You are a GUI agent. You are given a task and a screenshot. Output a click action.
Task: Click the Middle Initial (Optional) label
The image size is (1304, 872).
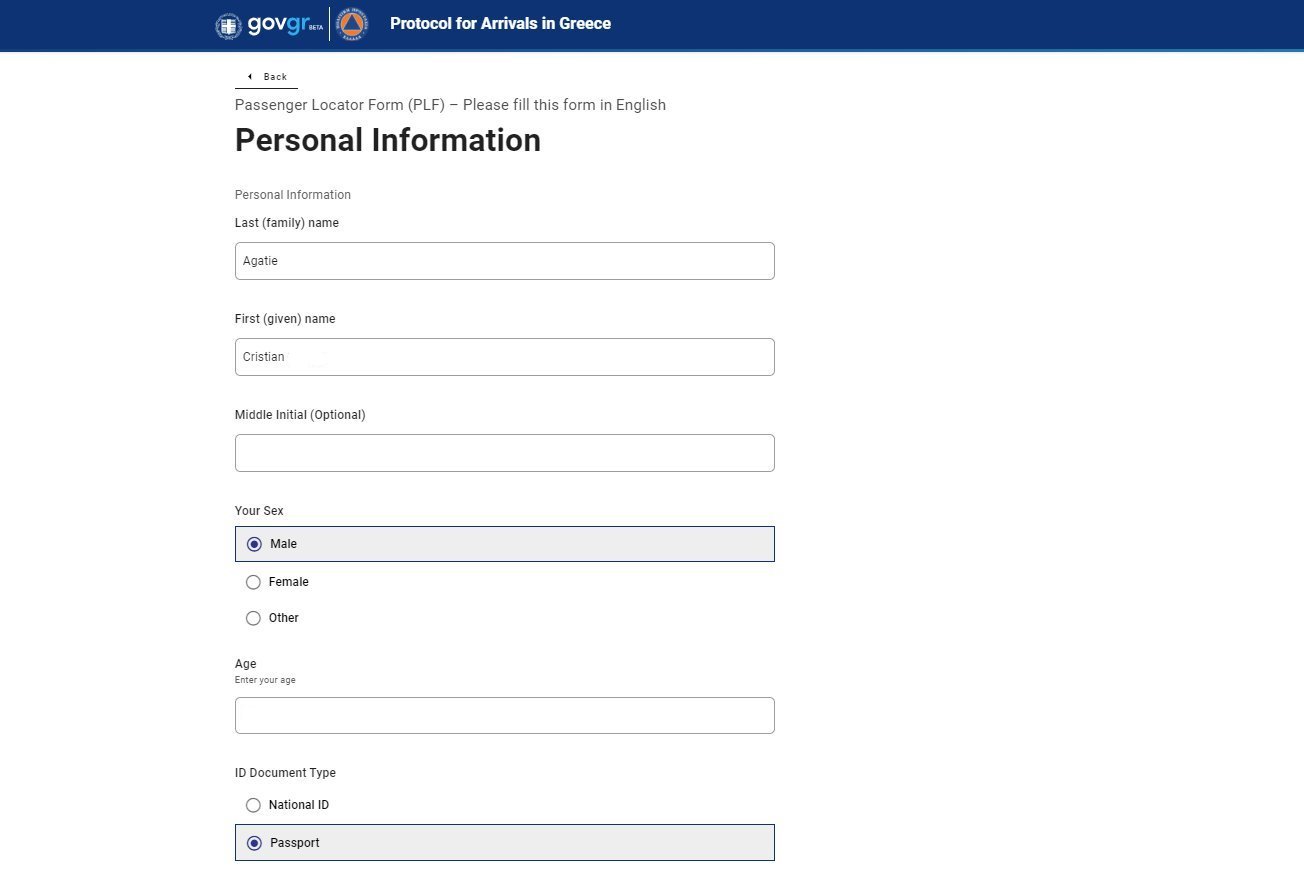click(300, 415)
